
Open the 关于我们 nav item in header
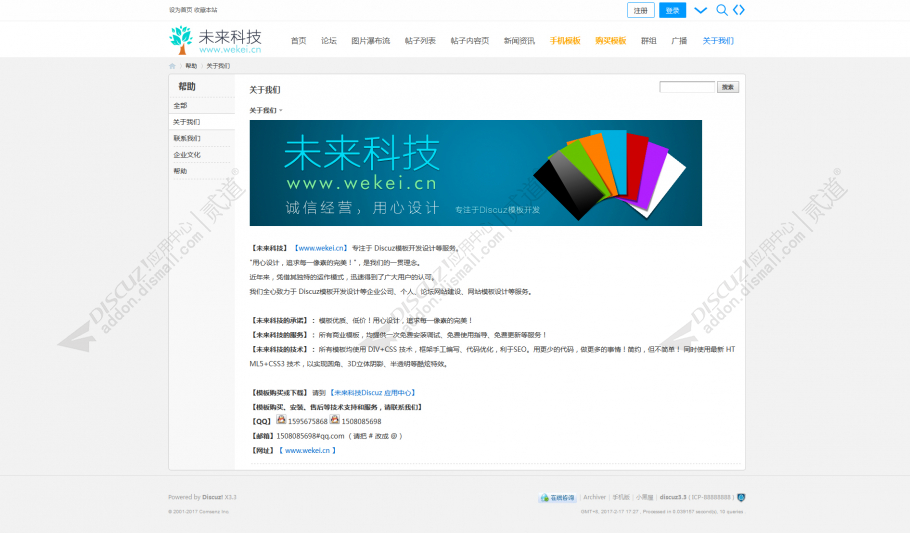[x=718, y=41]
